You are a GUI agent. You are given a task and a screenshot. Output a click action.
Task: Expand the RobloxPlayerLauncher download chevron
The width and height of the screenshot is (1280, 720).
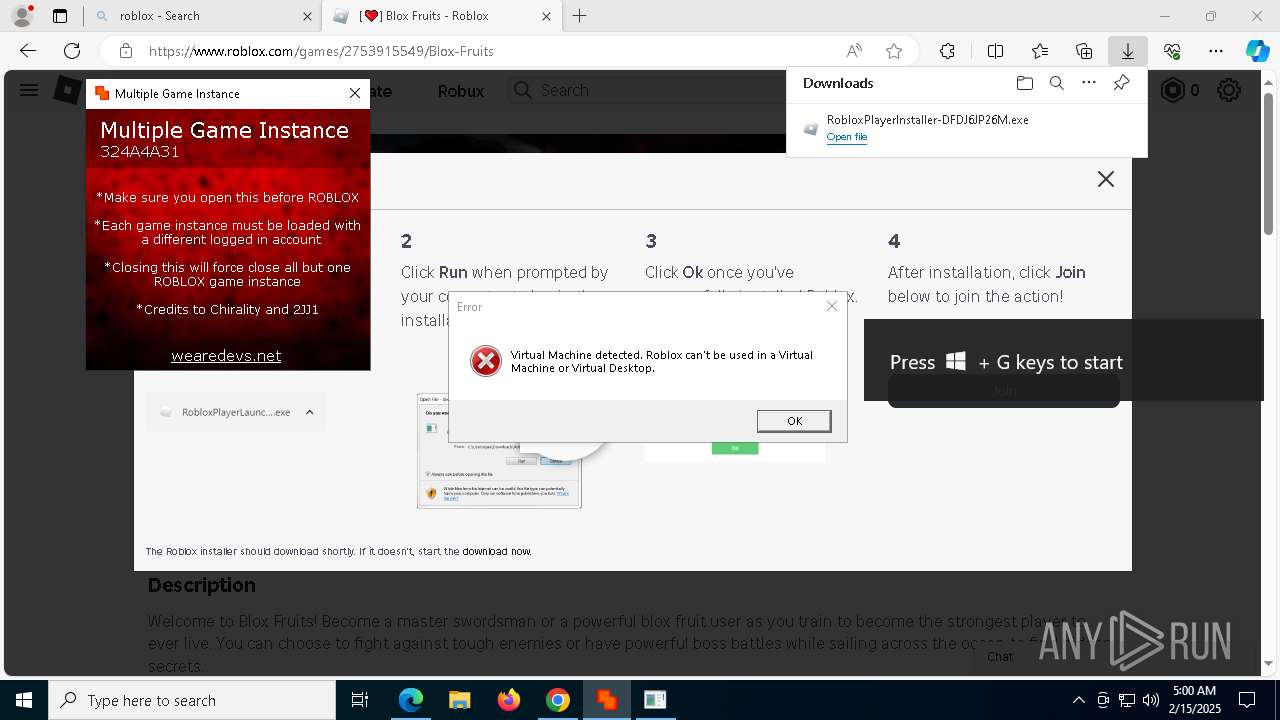click(x=309, y=412)
